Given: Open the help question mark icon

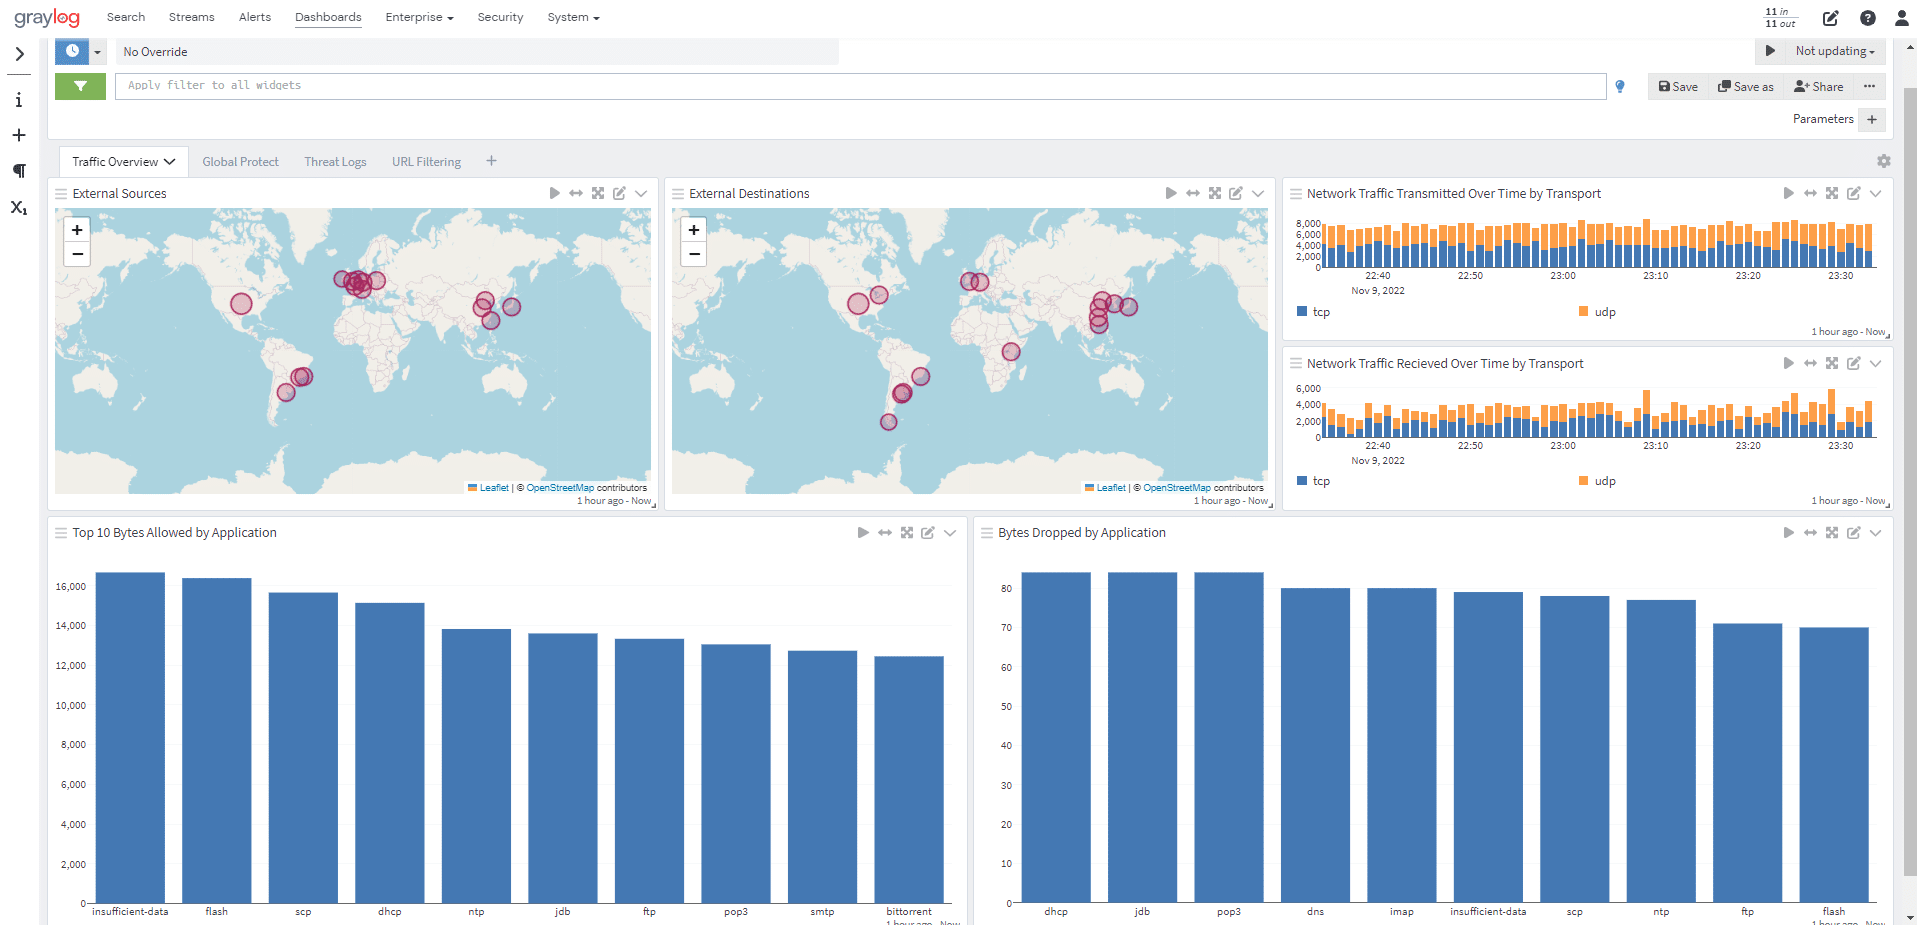Looking at the screenshot, I should point(1867,18).
